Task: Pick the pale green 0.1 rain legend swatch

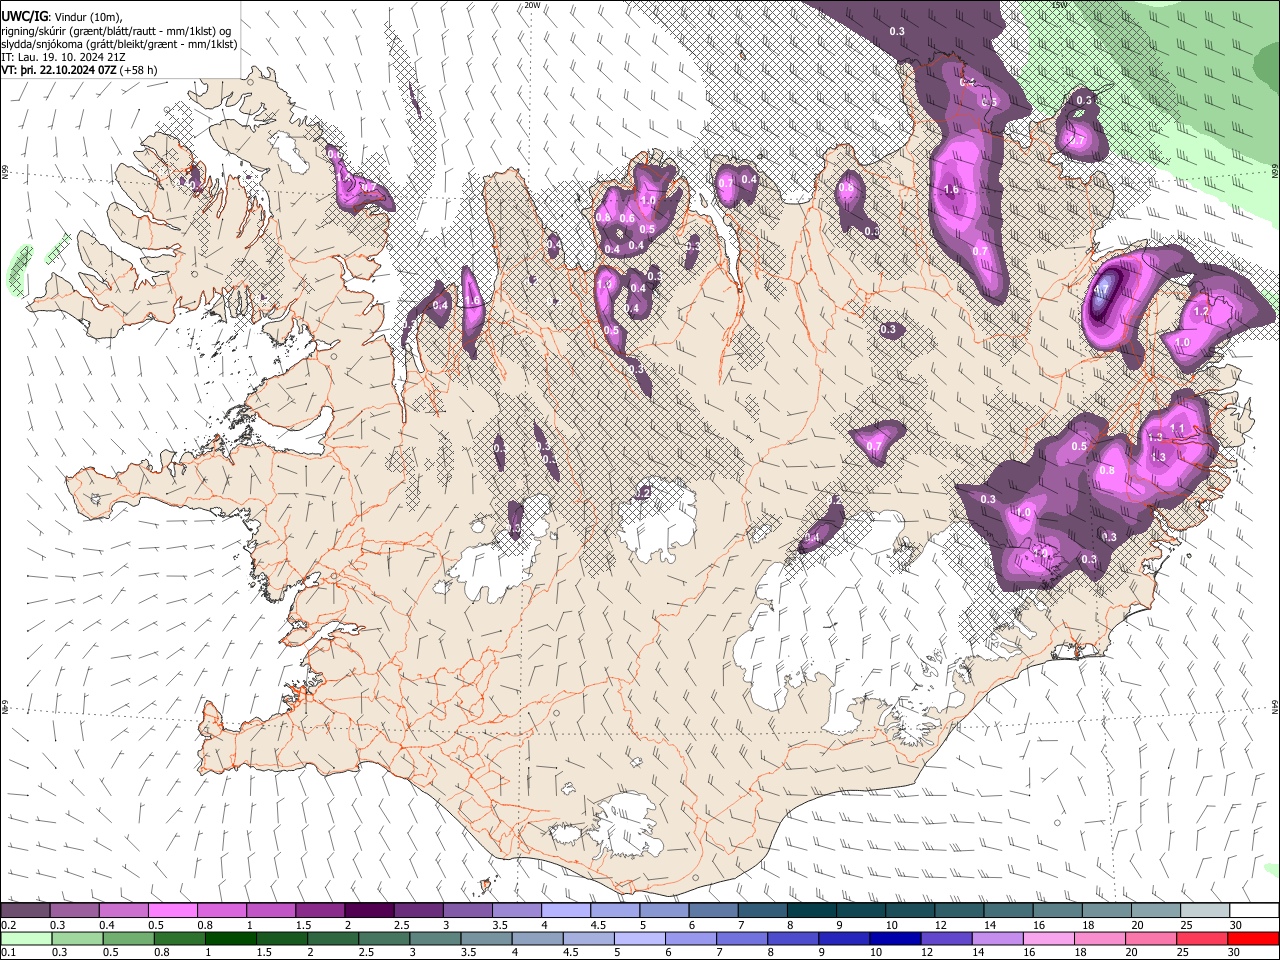Action: 25,939
